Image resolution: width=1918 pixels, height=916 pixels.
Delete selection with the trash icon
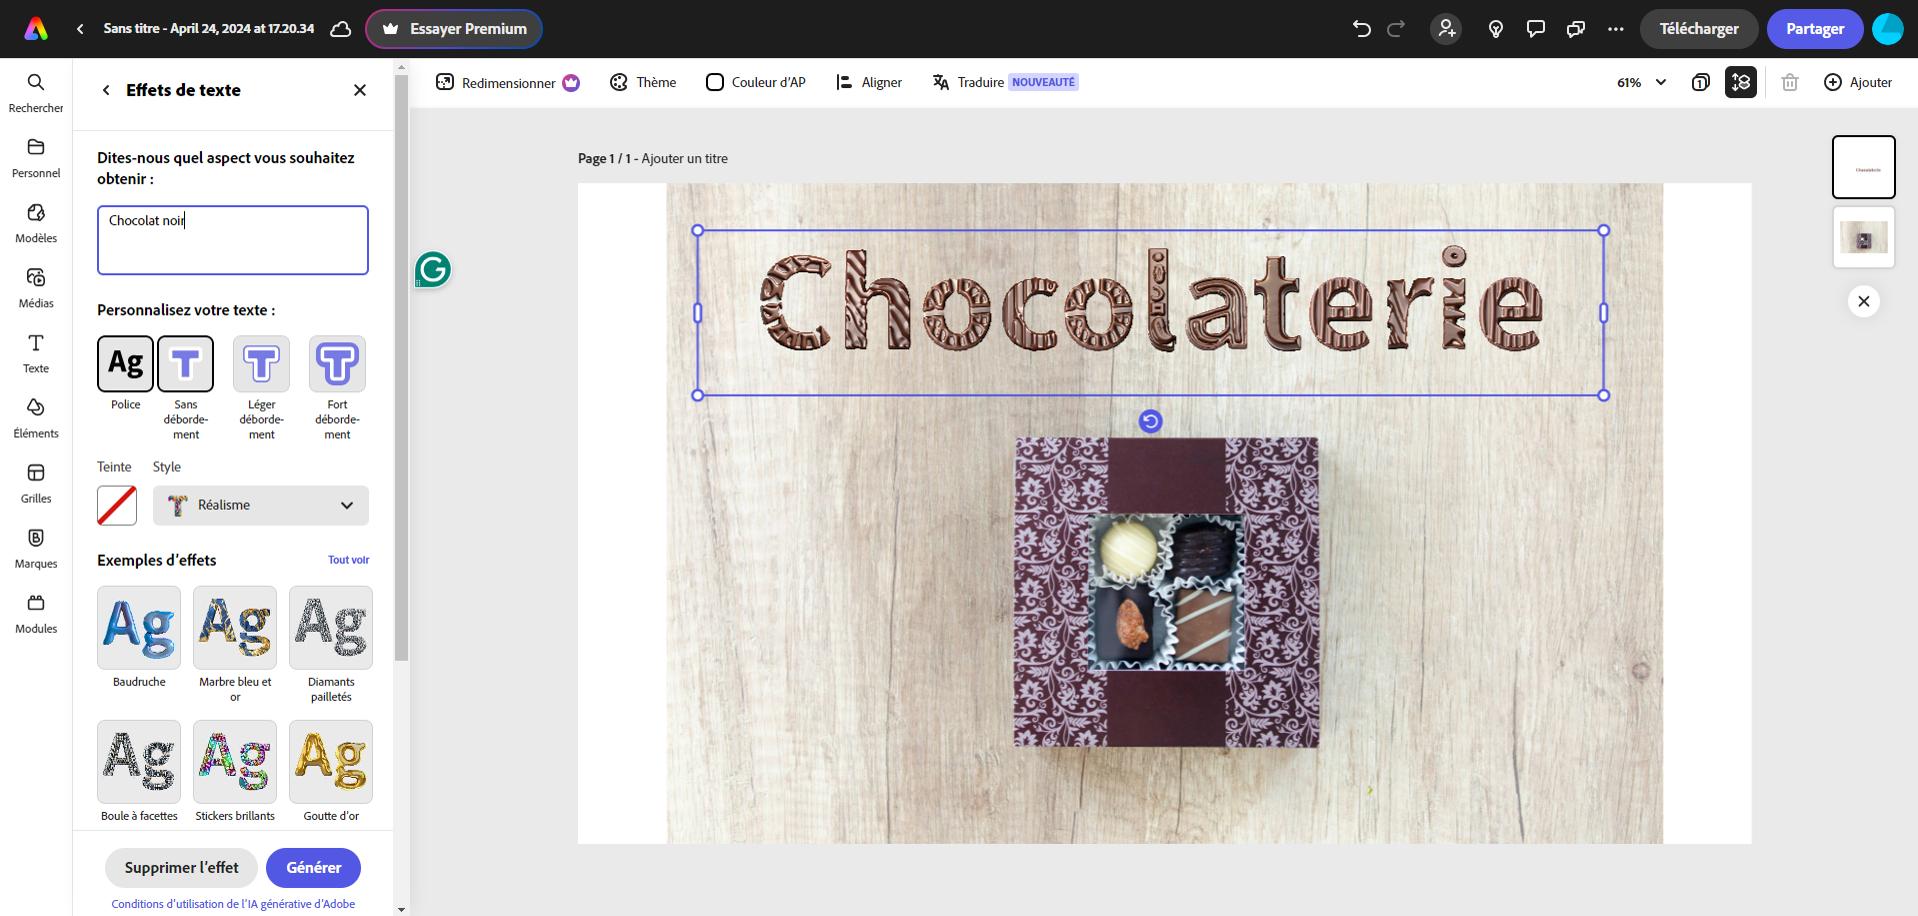pyautogui.click(x=1790, y=82)
